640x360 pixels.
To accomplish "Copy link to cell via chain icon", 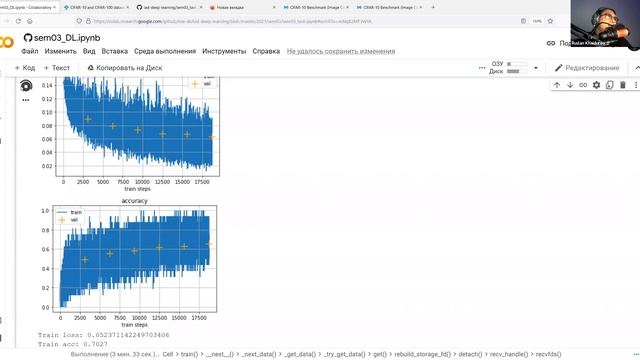I will point(583,85).
